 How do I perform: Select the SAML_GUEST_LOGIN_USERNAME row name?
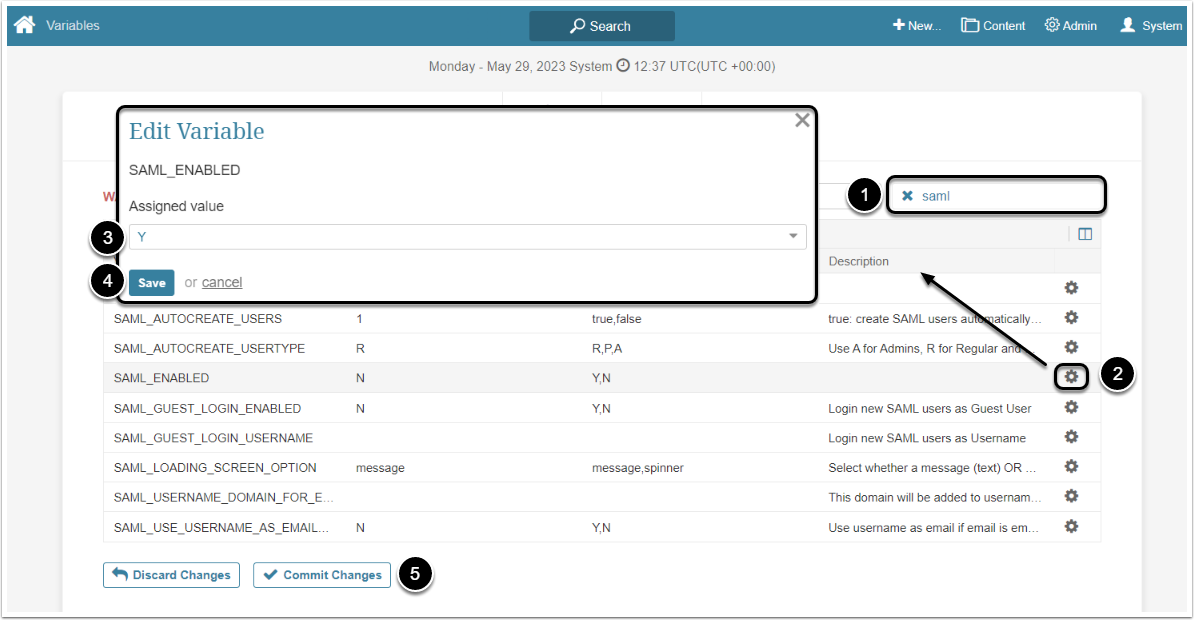(x=213, y=439)
